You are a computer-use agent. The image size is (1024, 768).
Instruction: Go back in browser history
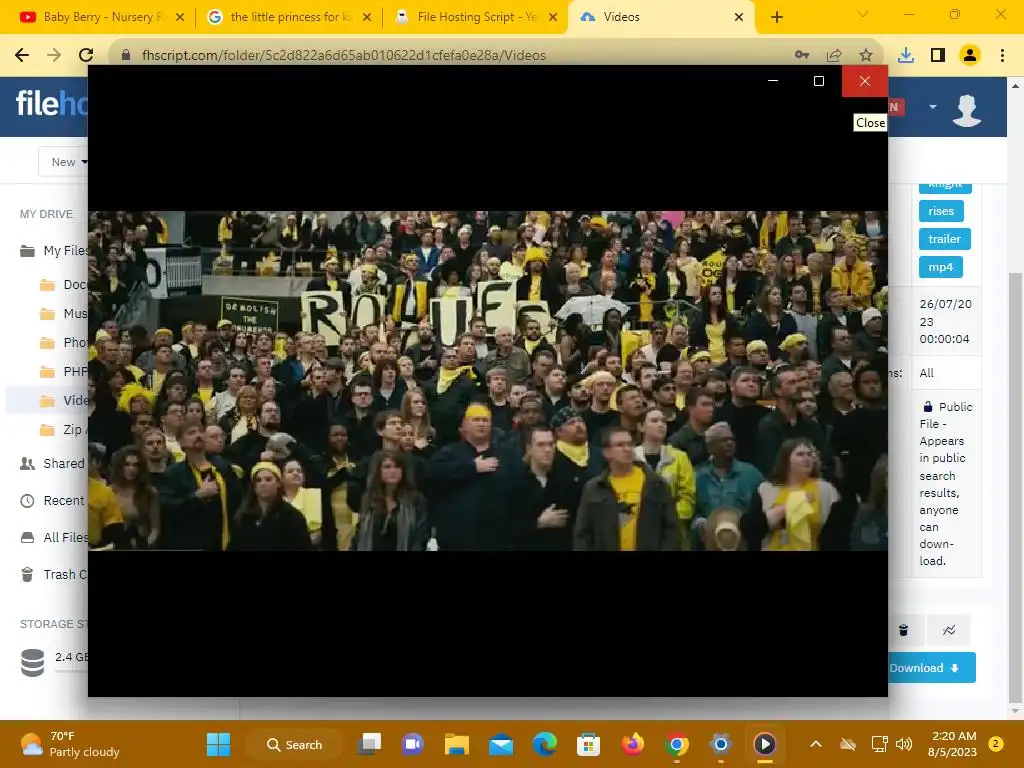22,55
